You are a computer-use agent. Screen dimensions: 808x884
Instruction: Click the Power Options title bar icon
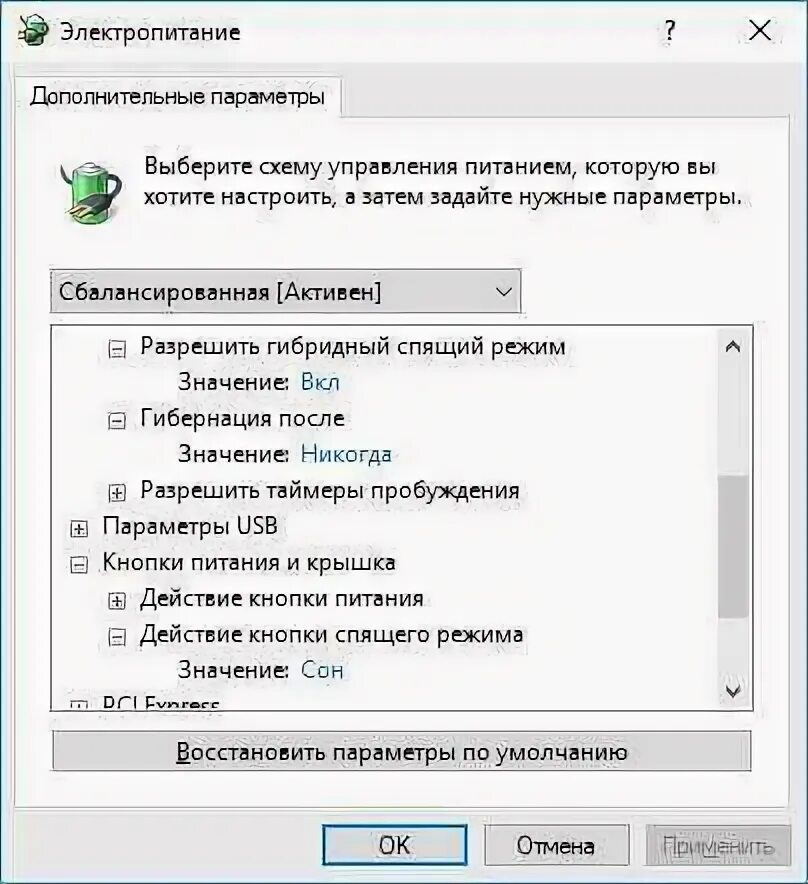[x=33, y=31]
